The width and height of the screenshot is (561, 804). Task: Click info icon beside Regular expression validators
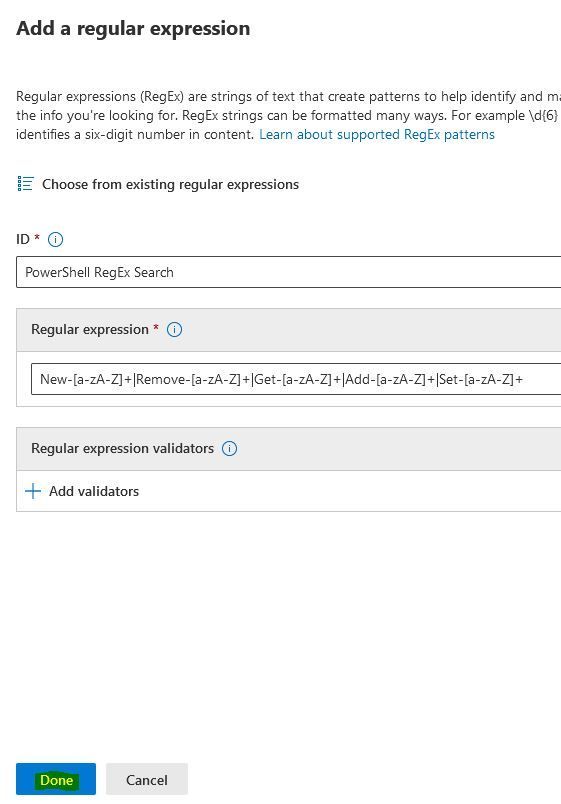[229, 449]
